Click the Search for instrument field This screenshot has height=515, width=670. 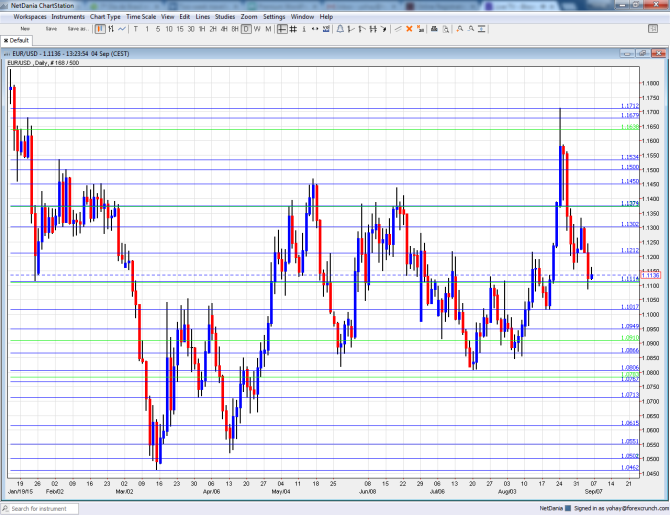pyautogui.click(x=40, y=509)
